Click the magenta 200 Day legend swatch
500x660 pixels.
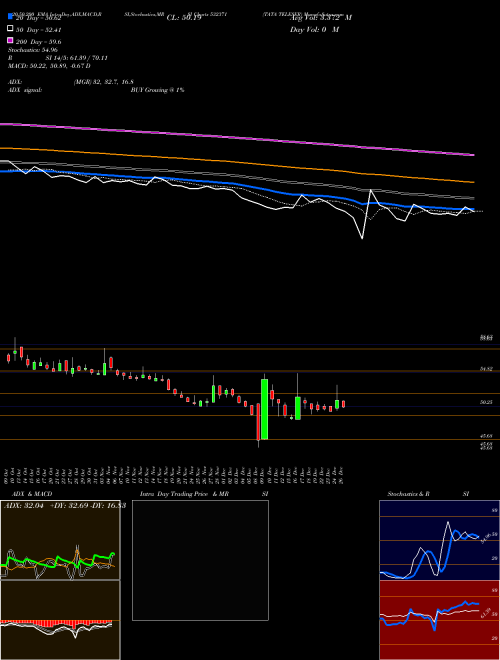coord(10,40)
